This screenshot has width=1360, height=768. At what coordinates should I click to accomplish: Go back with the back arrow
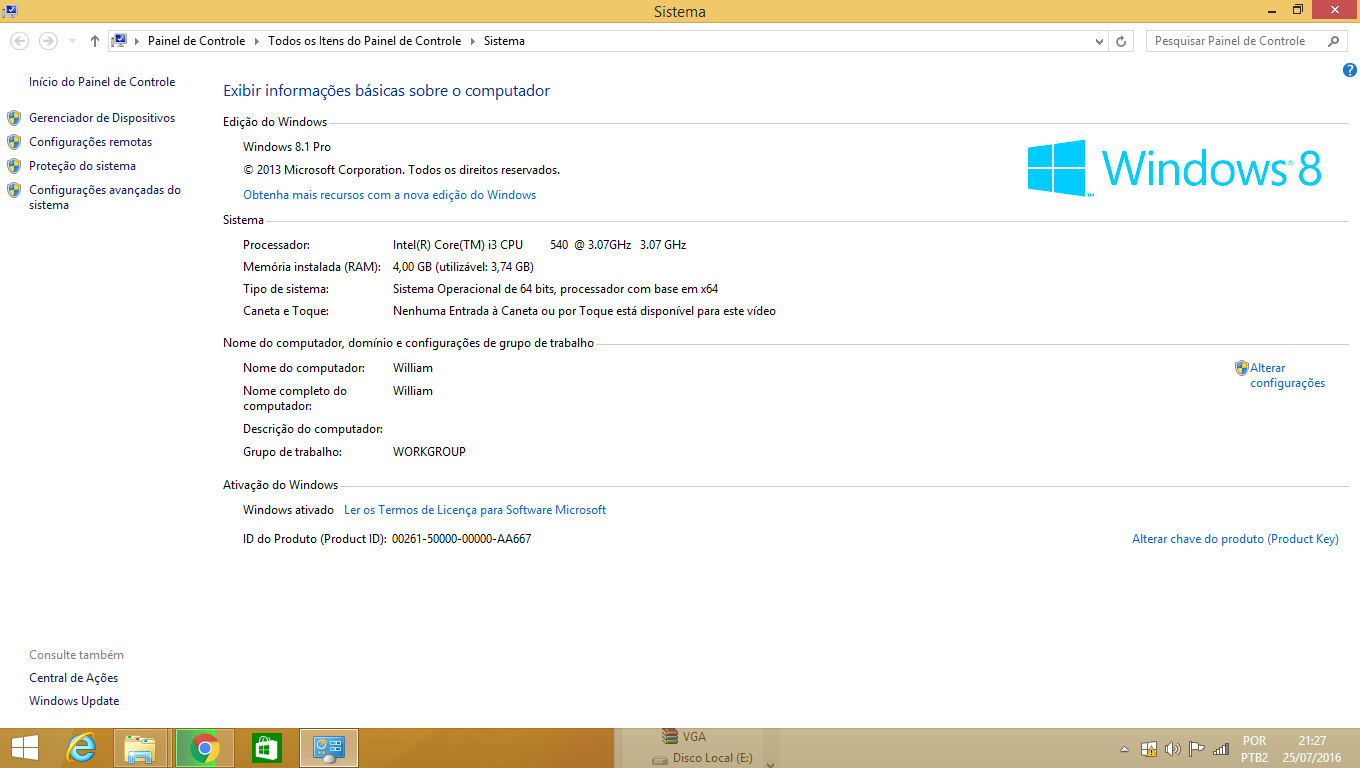19,41
